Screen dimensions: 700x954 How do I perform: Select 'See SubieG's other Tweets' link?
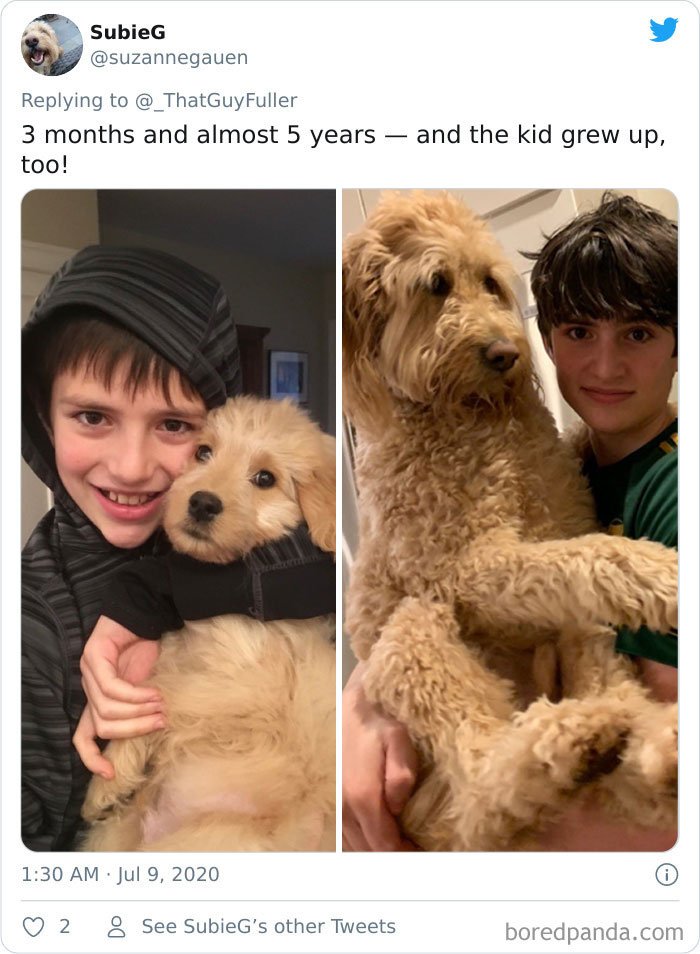pos(268,927)
